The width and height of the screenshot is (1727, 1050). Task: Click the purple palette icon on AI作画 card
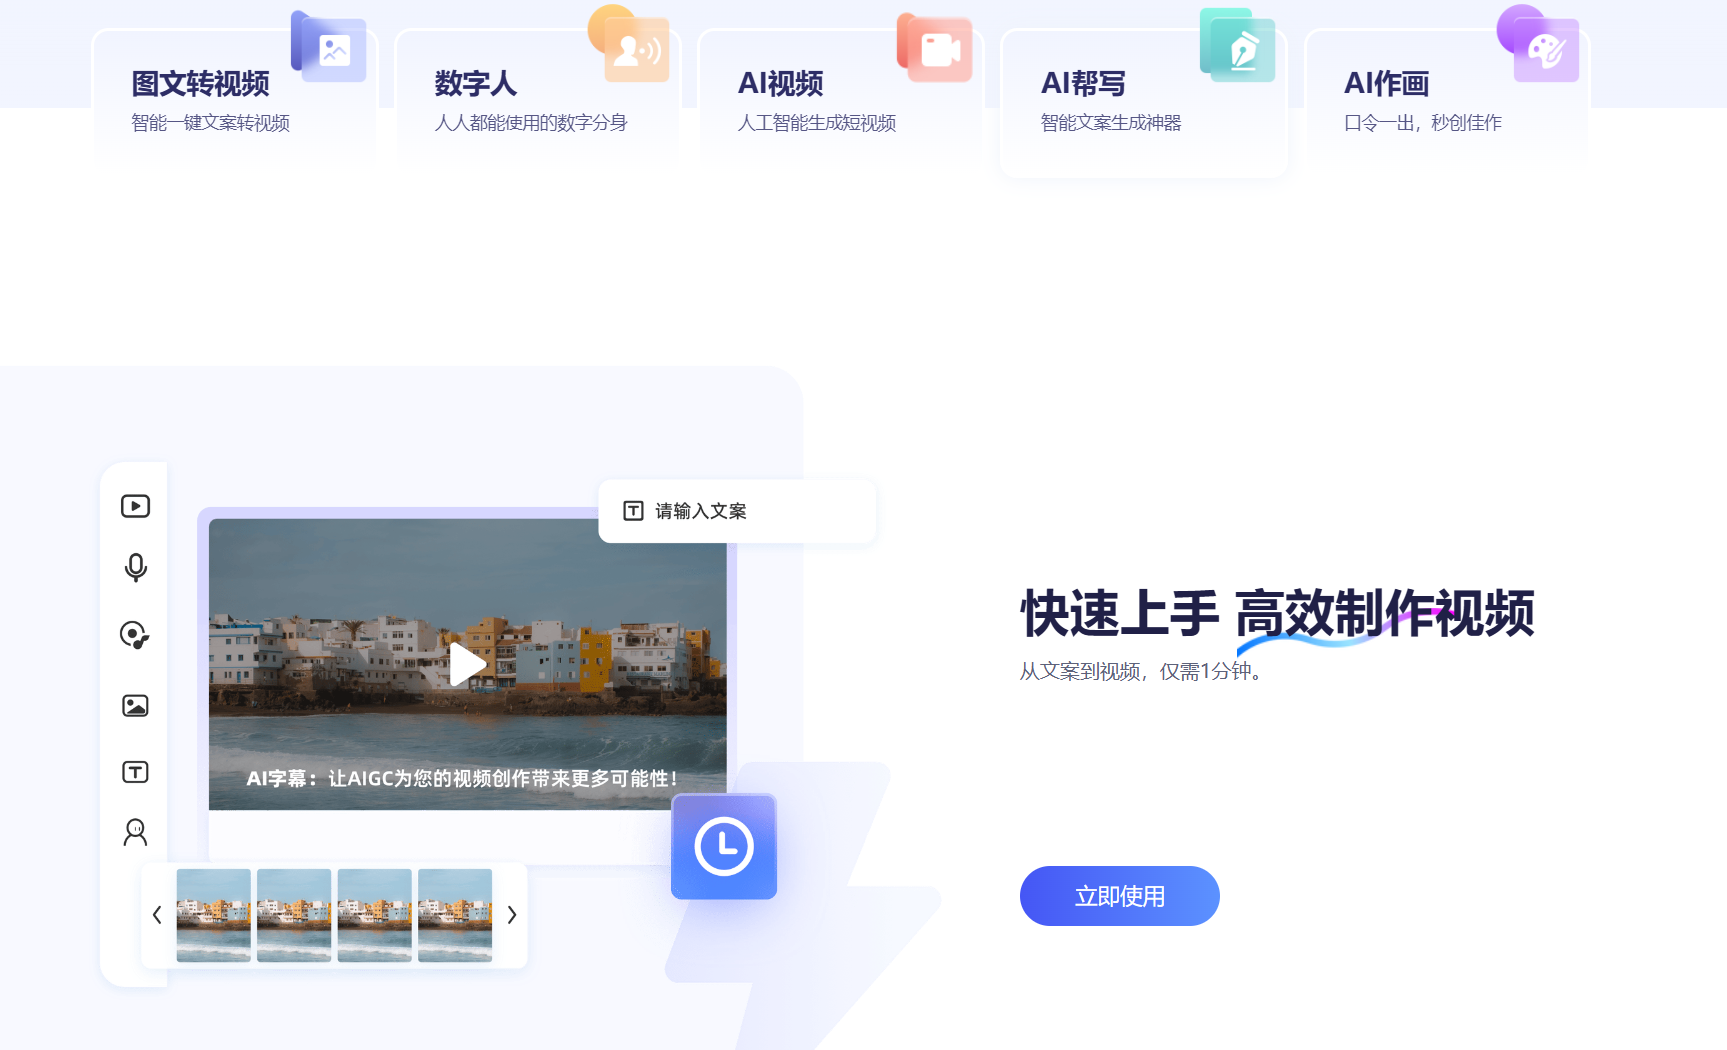click(1539, 44)
